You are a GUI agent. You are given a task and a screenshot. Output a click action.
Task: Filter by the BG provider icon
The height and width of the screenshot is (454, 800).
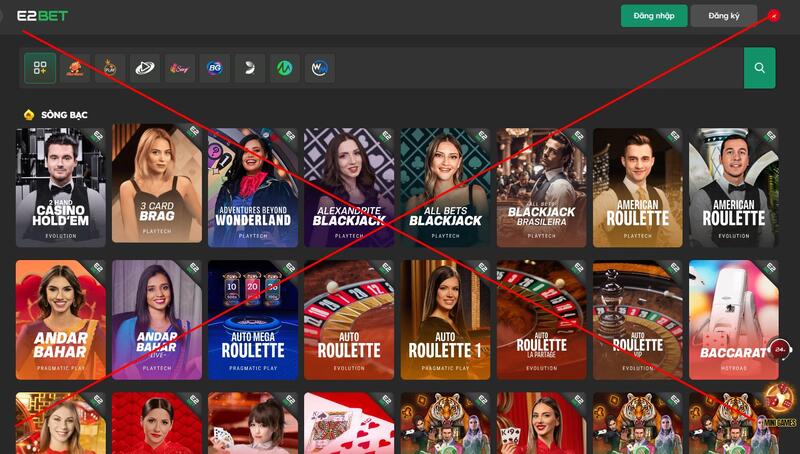[x=215, y=68]
